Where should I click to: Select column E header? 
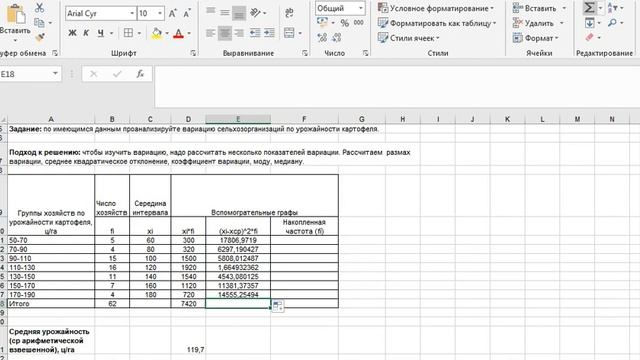(x=238, y=119)
